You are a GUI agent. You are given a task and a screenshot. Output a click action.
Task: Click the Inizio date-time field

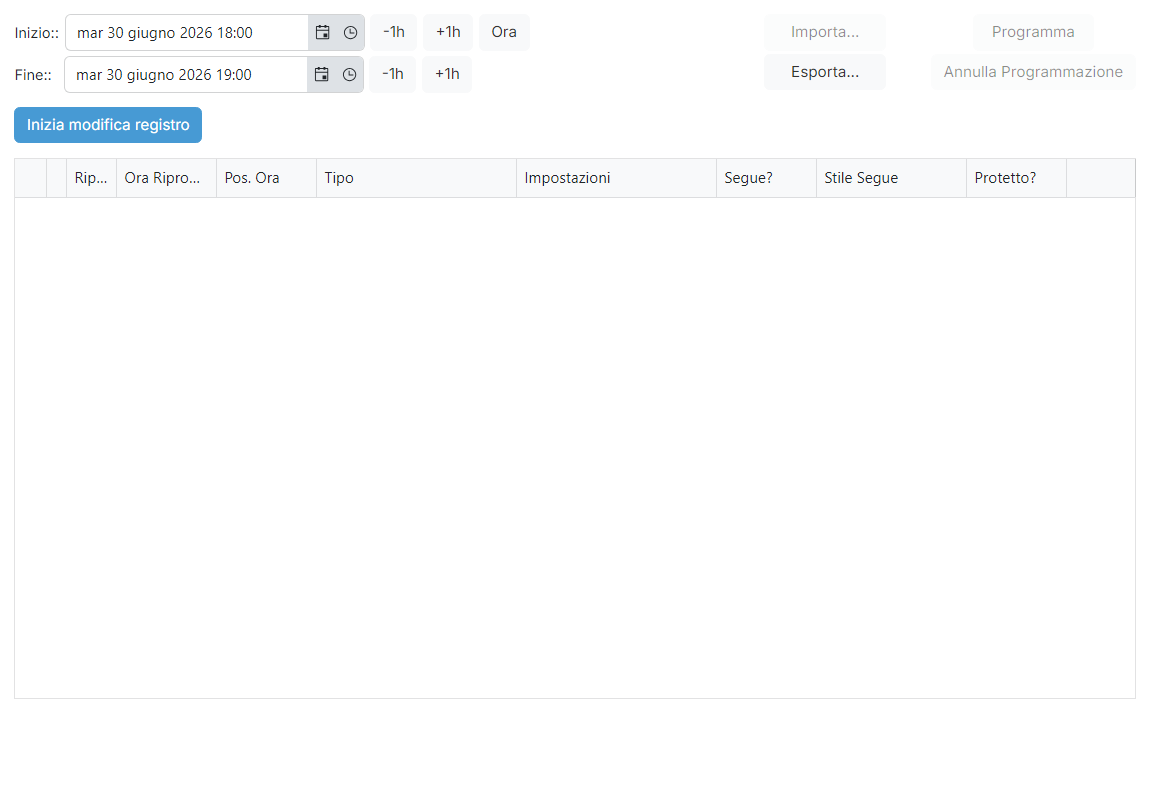(187, 32)
